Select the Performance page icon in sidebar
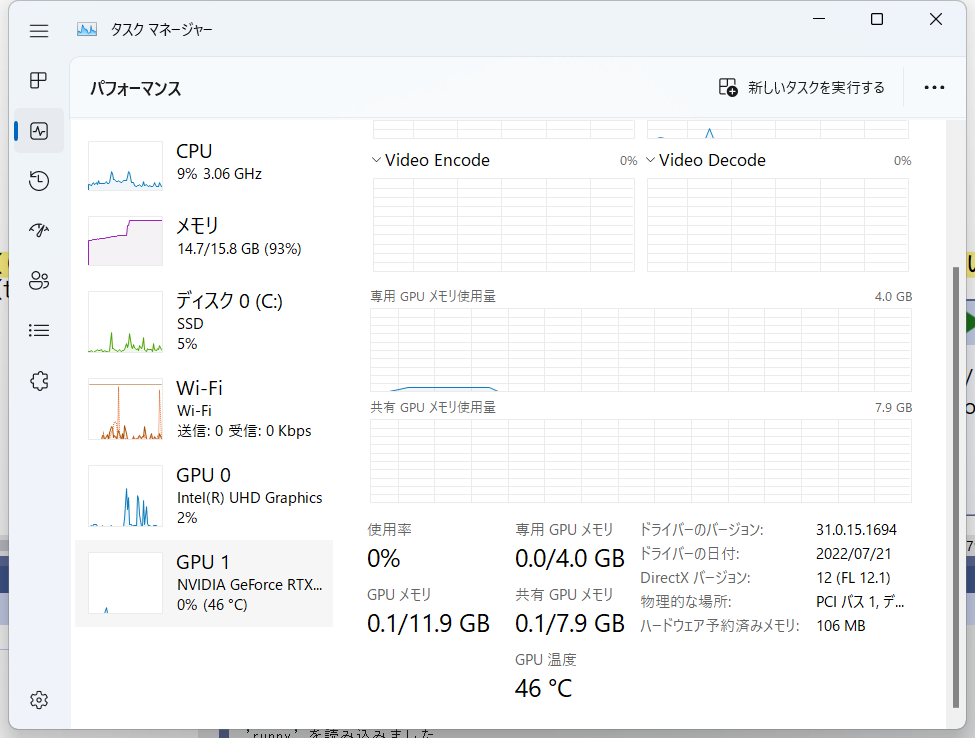This screenshot has width=975, height=738. tap(39, 131)
